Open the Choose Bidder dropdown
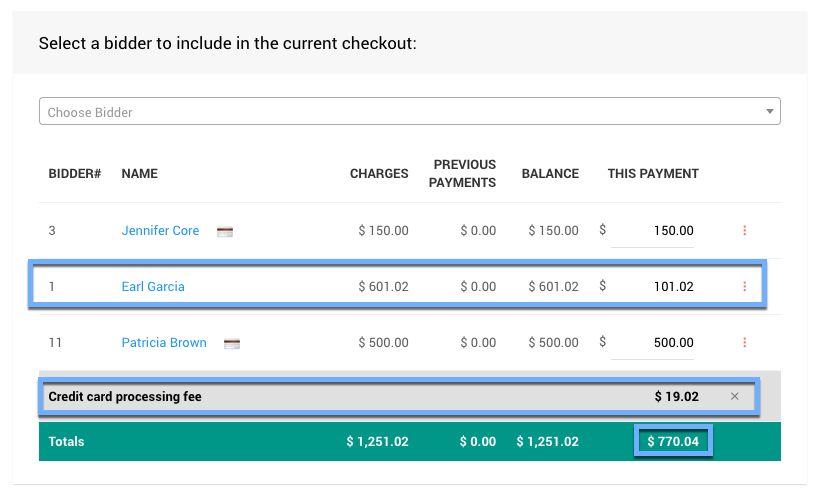 pos(409,112)
